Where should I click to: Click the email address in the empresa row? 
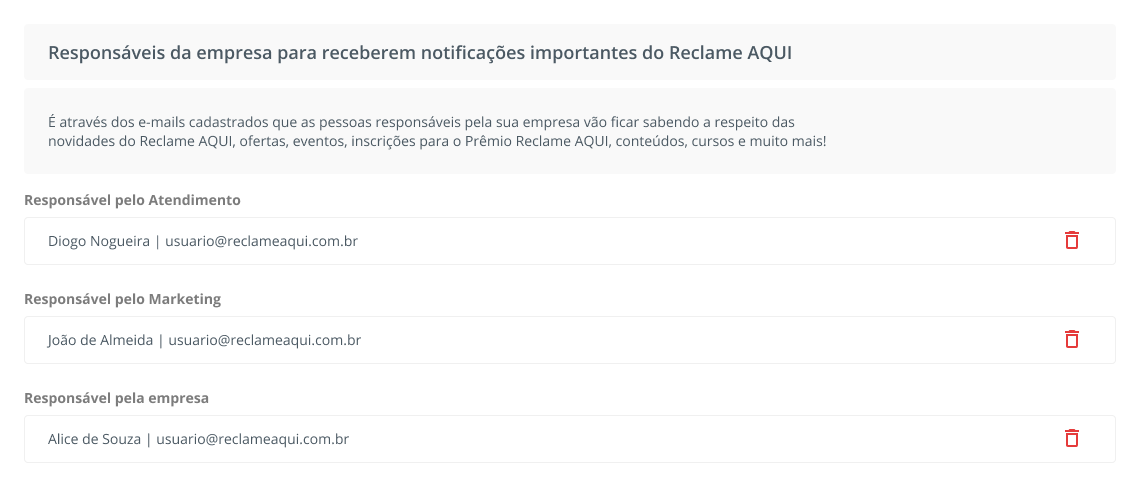pos(252,438)
